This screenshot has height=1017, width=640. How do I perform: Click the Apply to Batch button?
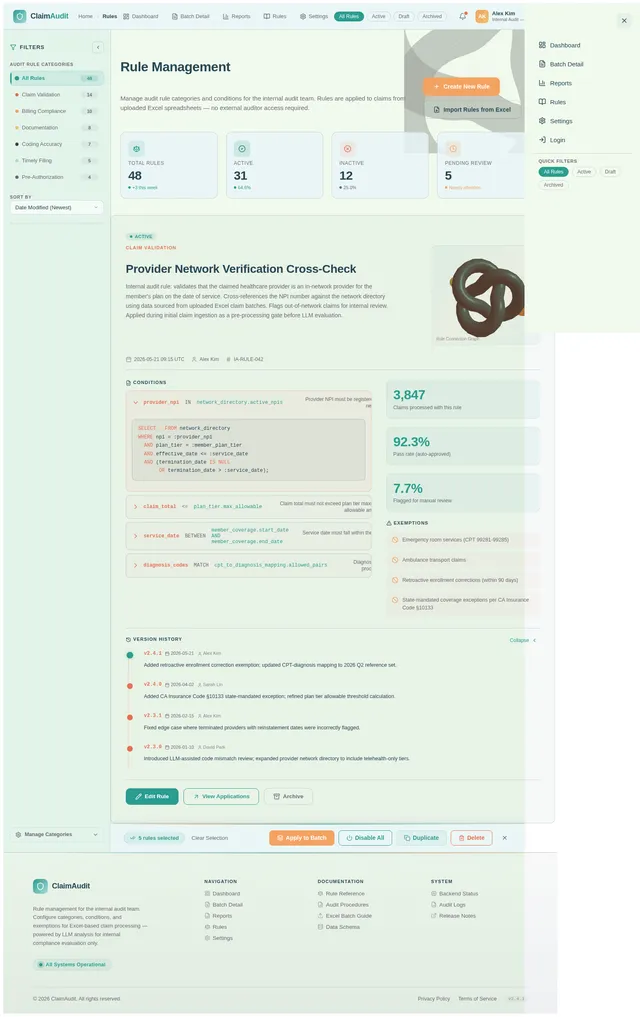click(302, 838)
